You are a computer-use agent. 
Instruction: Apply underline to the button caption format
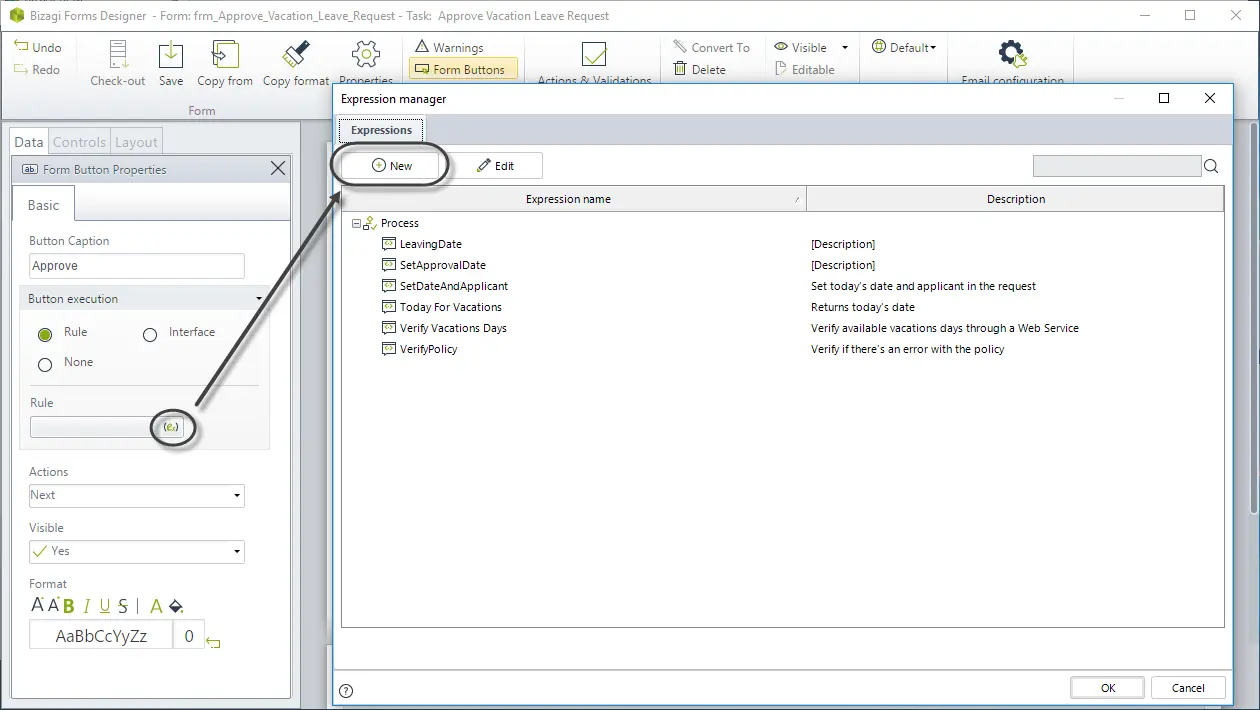click(105, 605)
